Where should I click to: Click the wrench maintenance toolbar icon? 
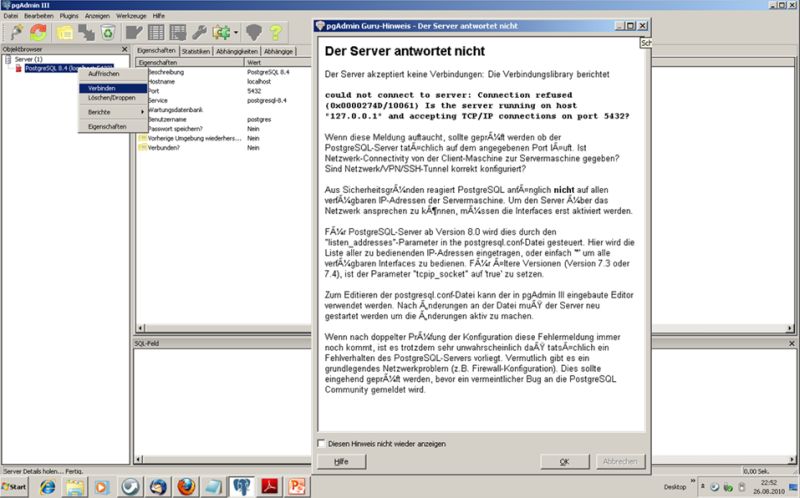coord(199,33)
